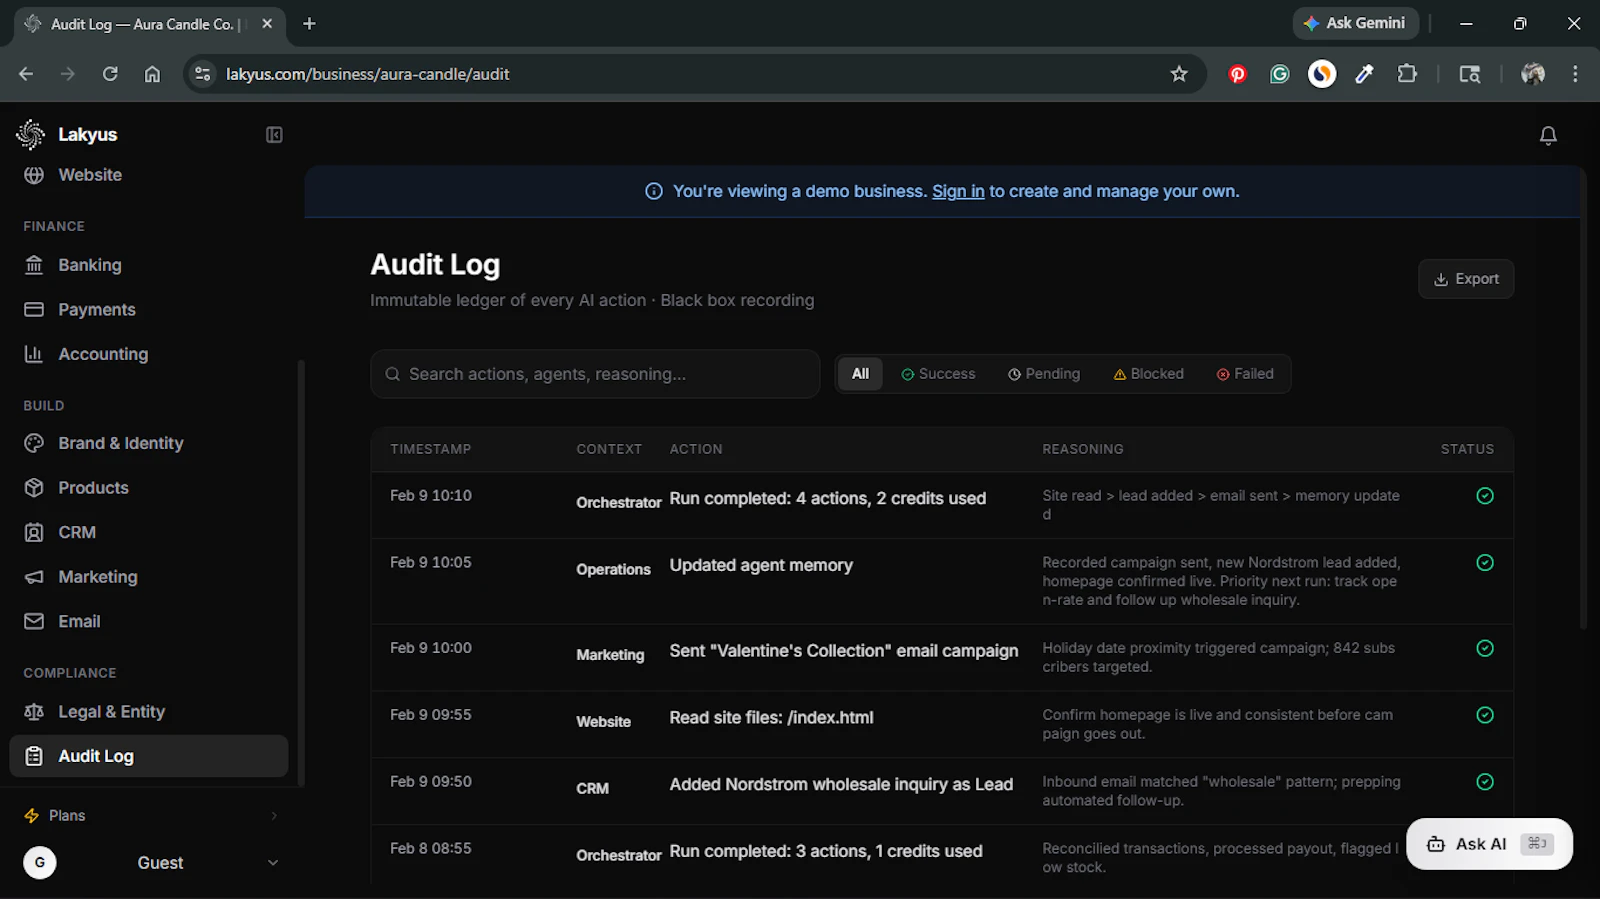Click the Plans lightning bolt icon

coord(31,816)
